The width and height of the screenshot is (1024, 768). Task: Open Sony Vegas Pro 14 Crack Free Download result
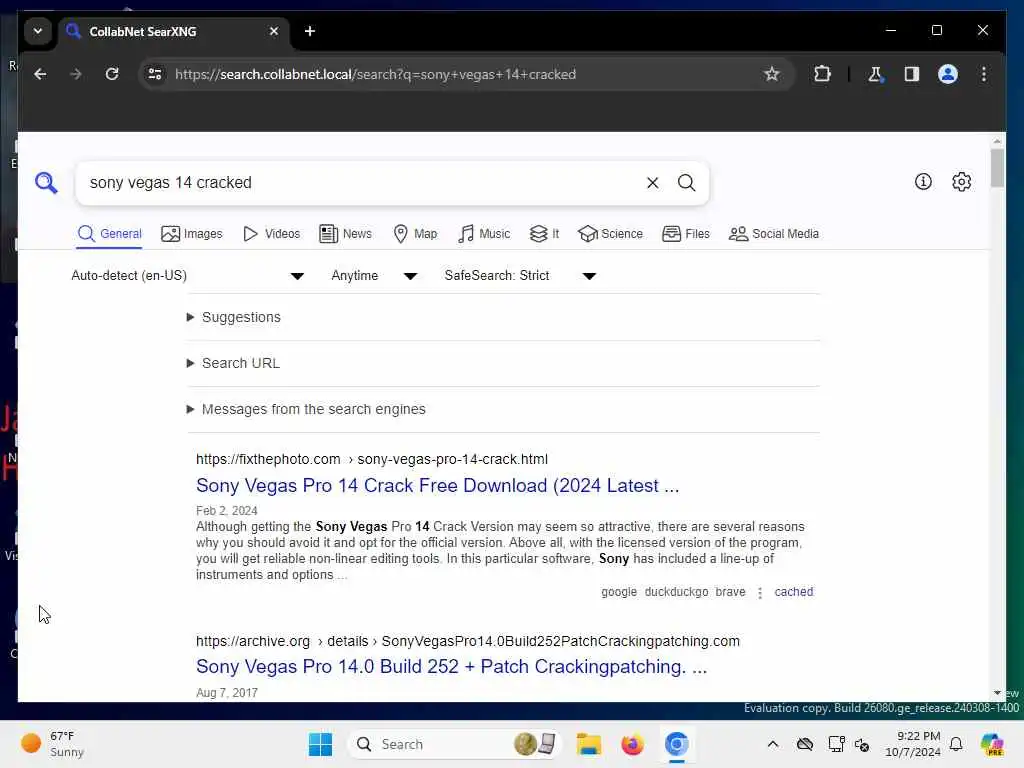click(438, 486)
